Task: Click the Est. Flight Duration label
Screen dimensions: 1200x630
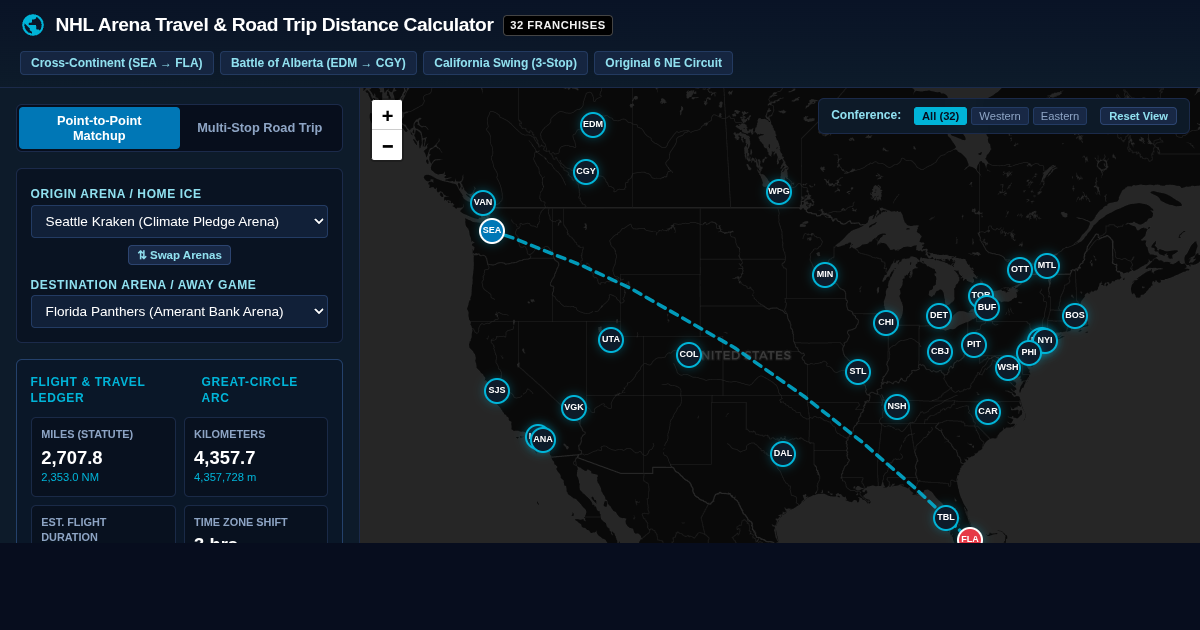Action: (74, 529)
